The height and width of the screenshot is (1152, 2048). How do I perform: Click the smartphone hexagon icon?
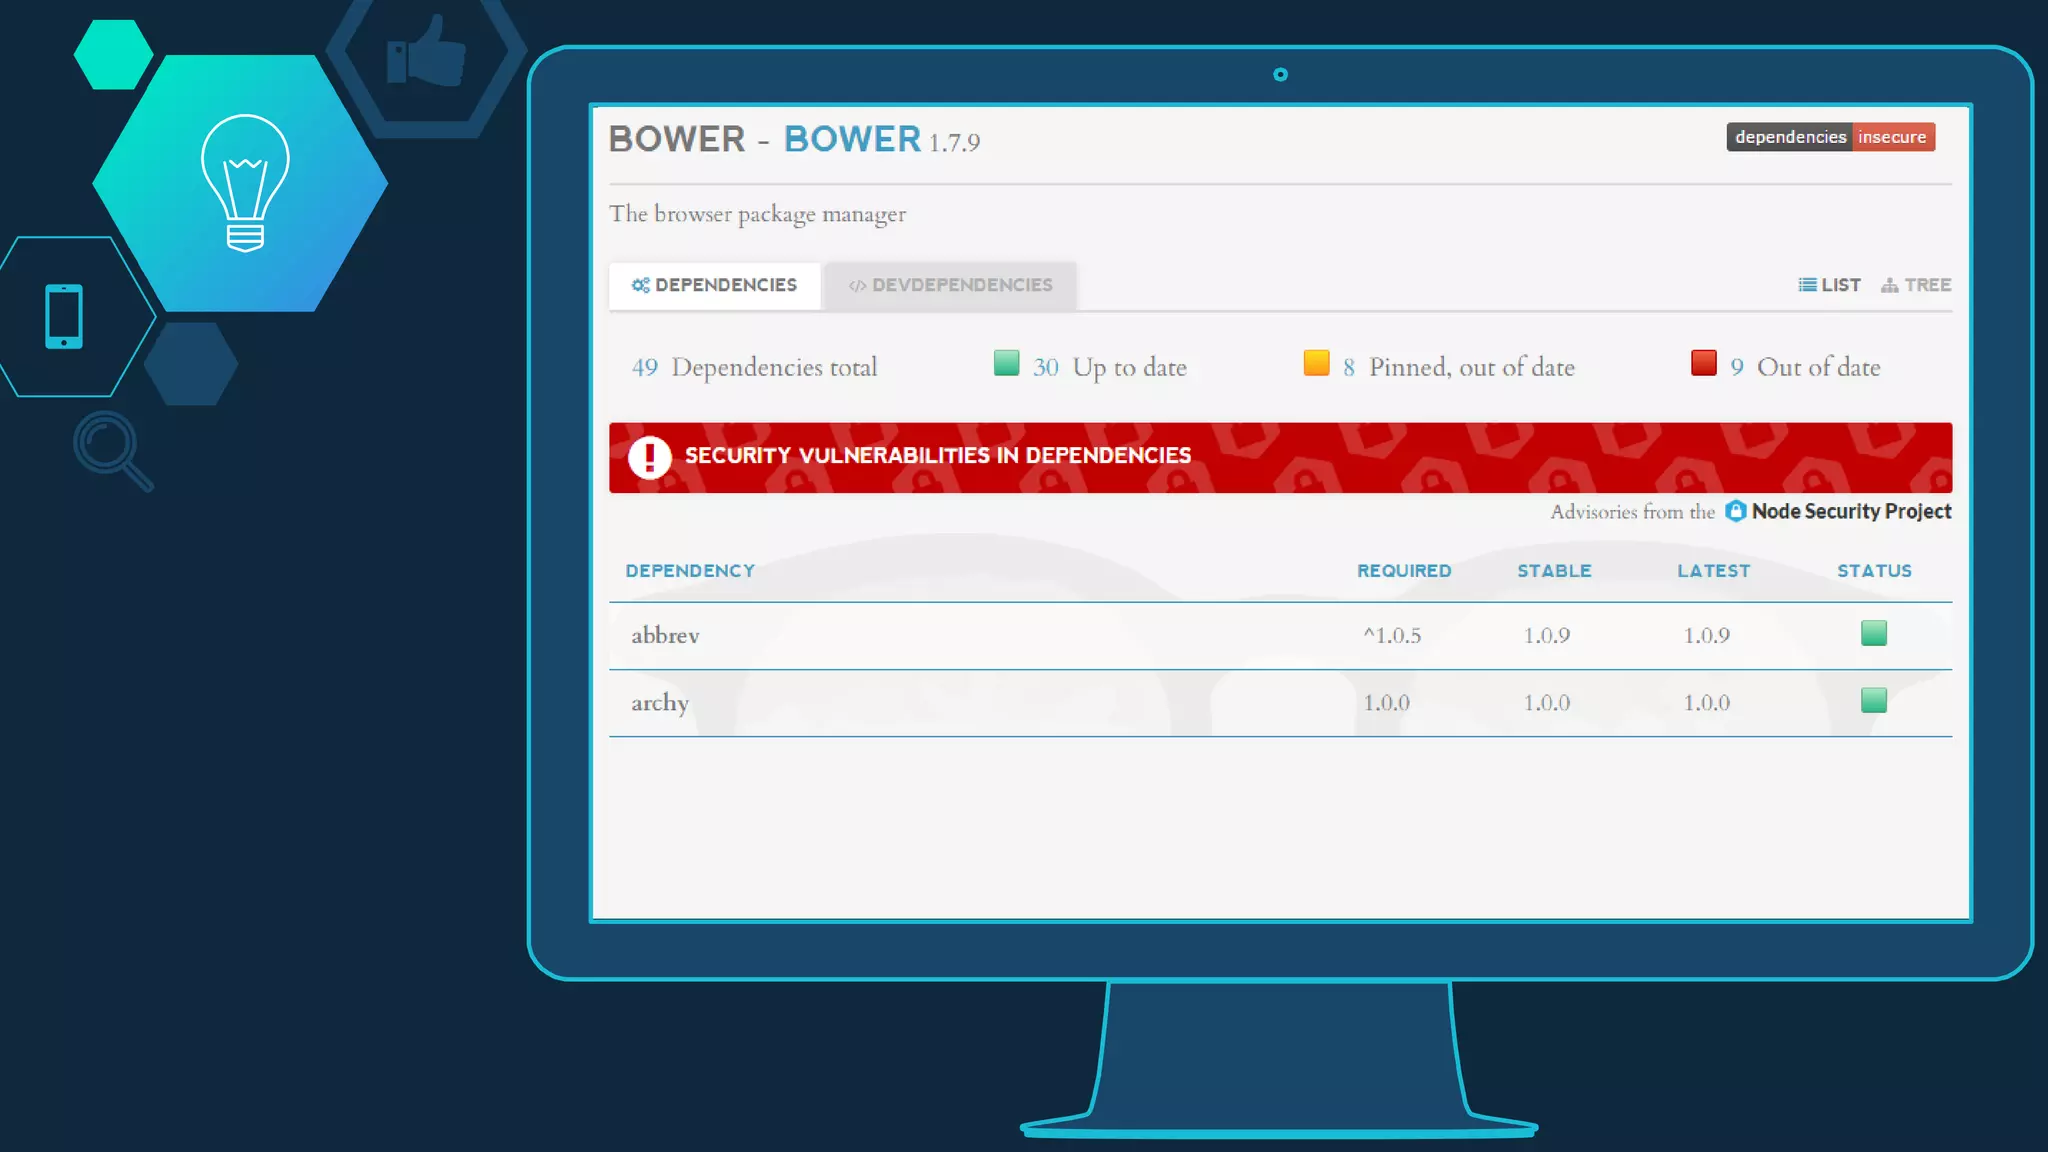coord(64,317)
